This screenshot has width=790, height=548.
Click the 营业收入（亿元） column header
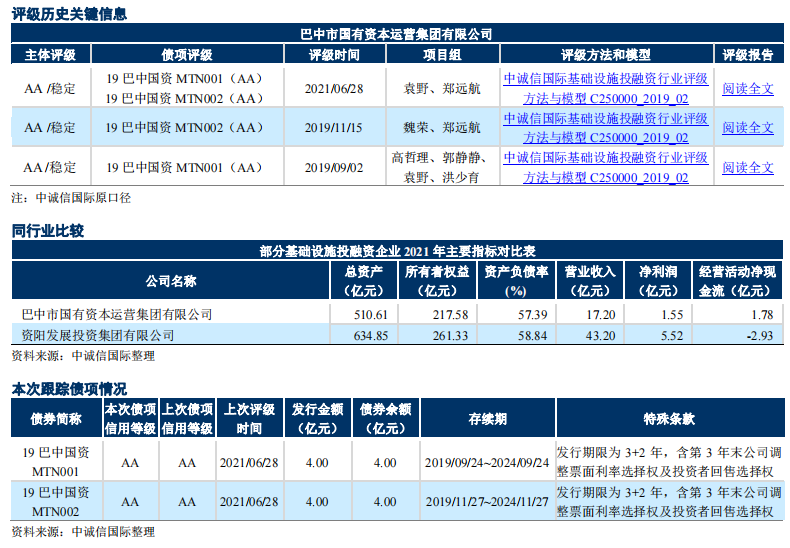coord(590,281)
